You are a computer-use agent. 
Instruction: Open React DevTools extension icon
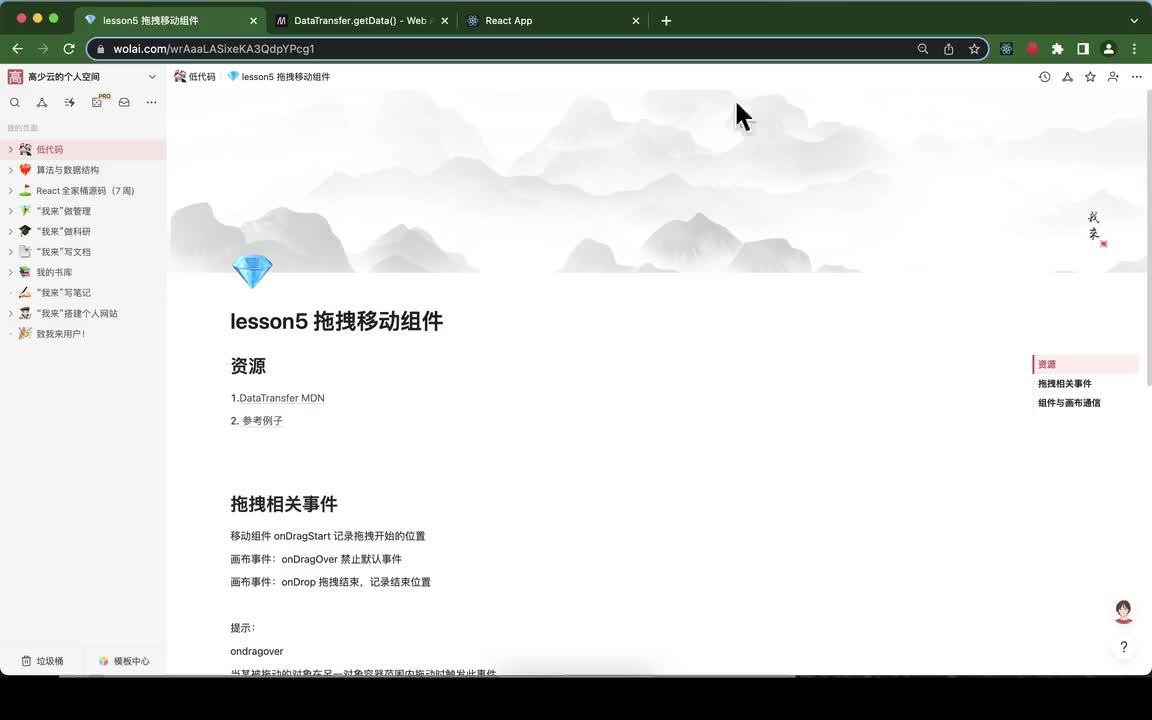(1007, 48)
